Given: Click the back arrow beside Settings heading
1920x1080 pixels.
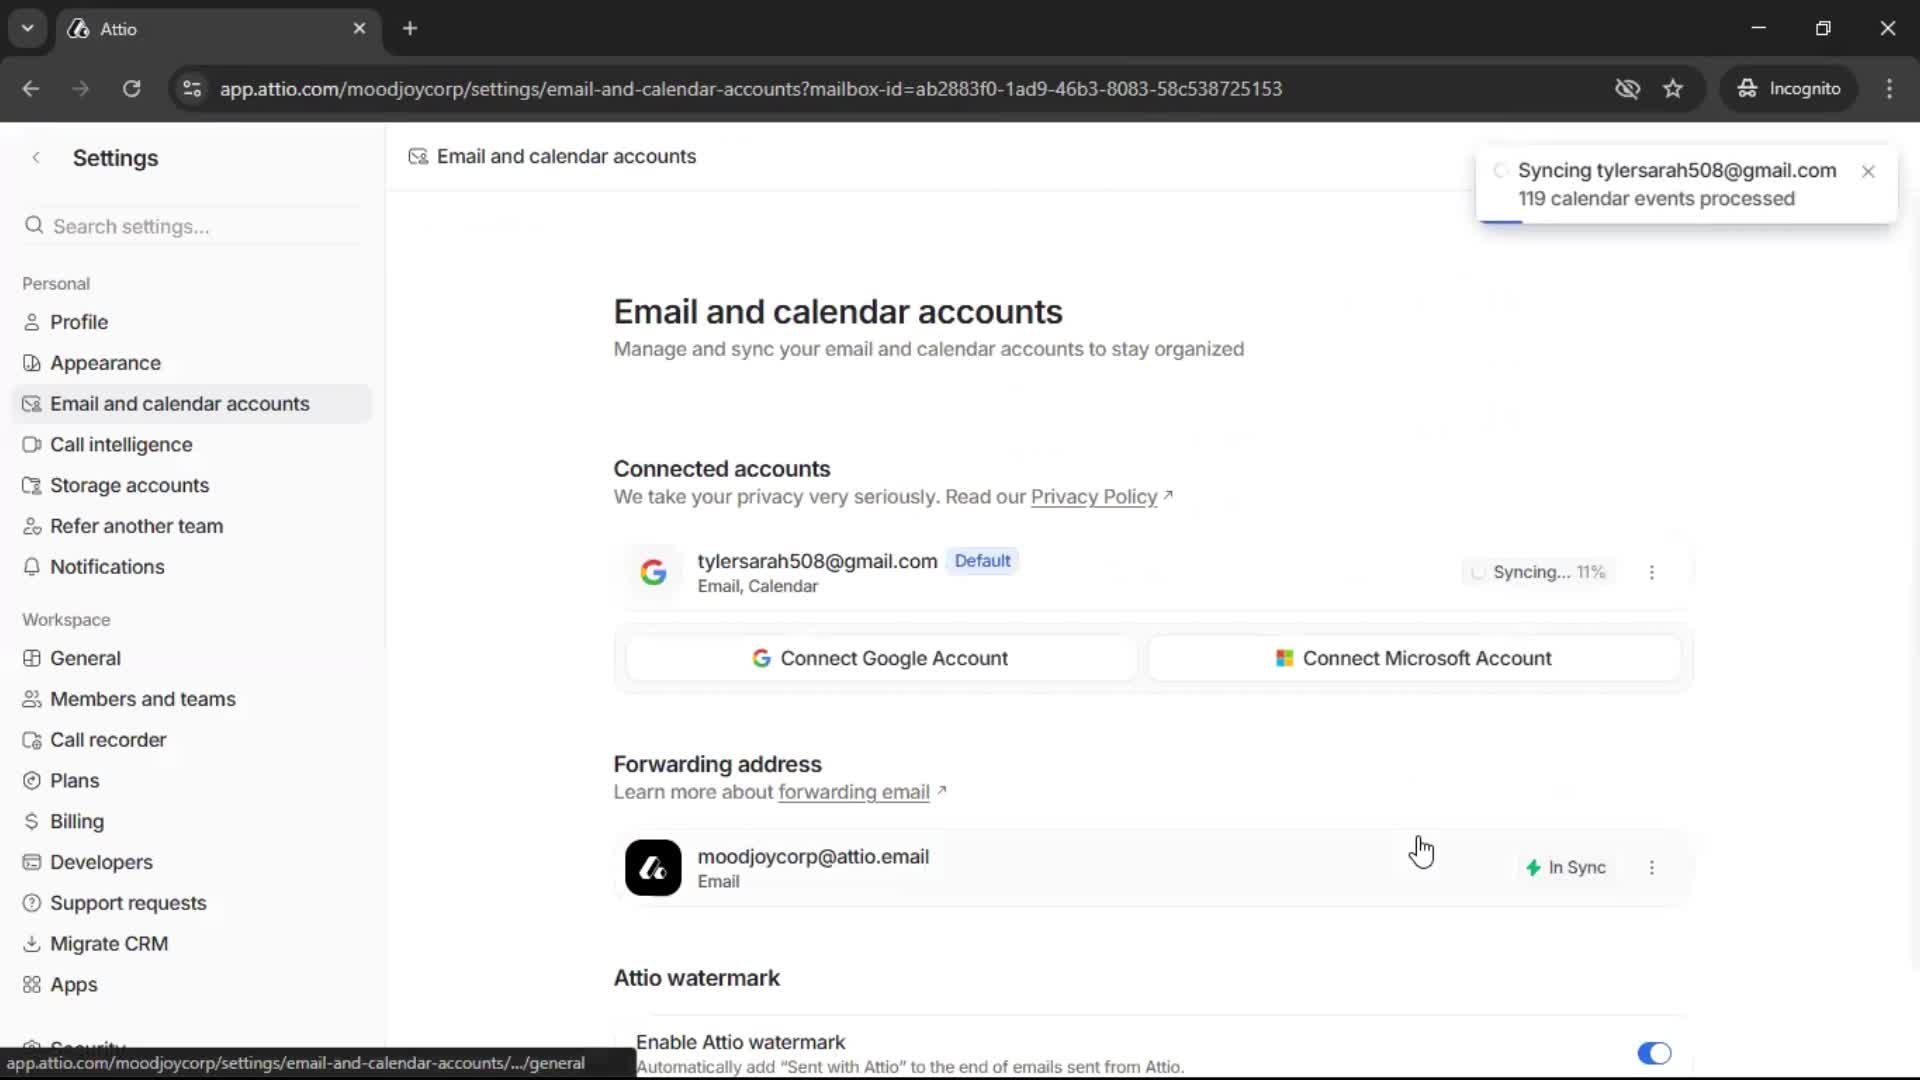Looking at the screenshot, I should coord(36,158).
